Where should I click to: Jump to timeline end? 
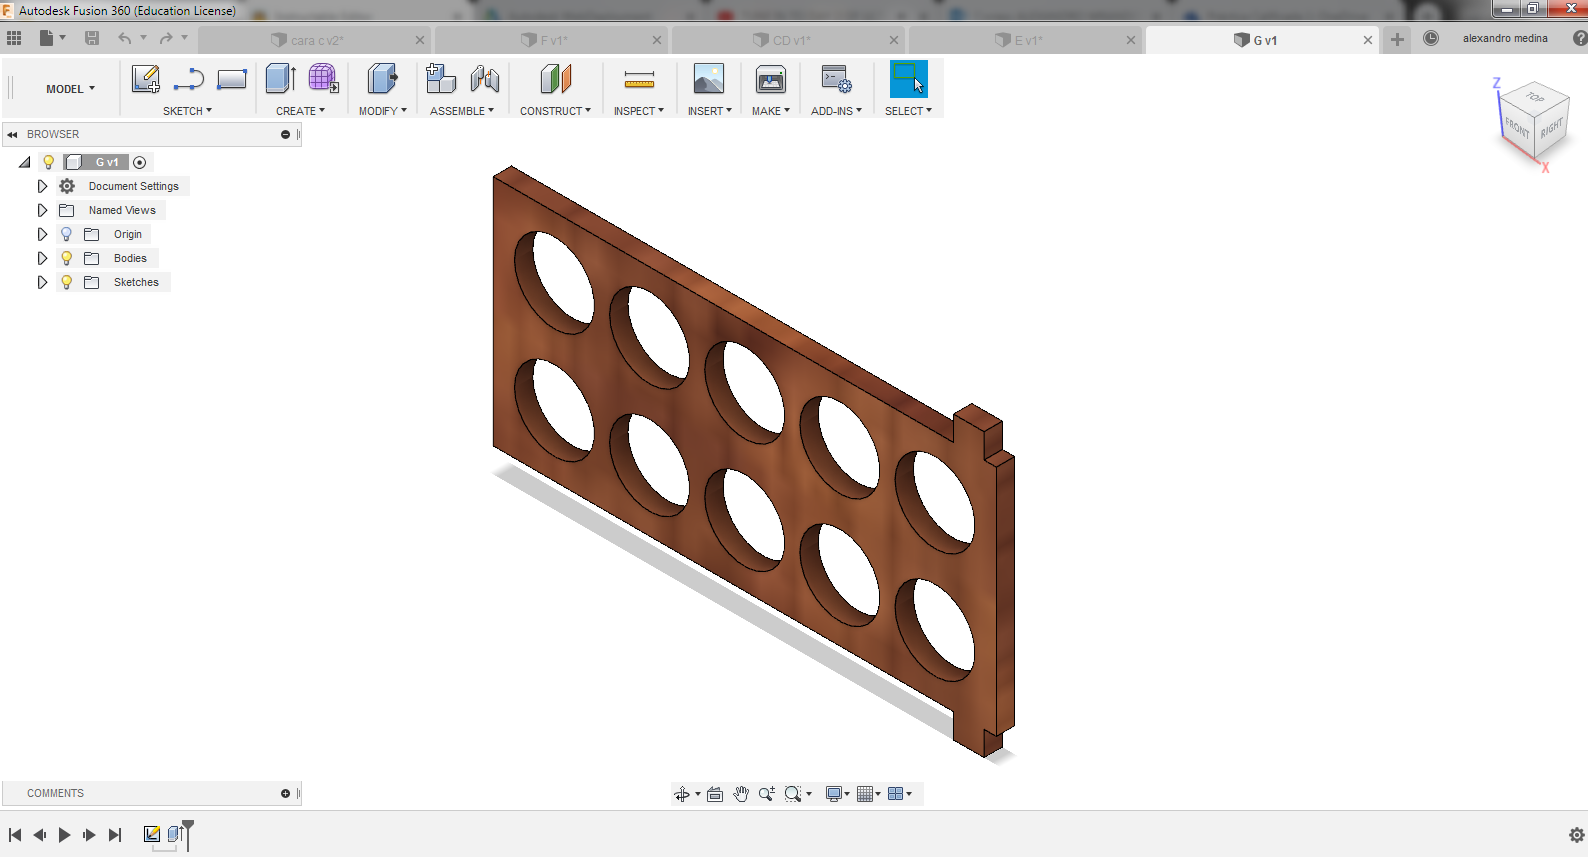pos(115,835)
